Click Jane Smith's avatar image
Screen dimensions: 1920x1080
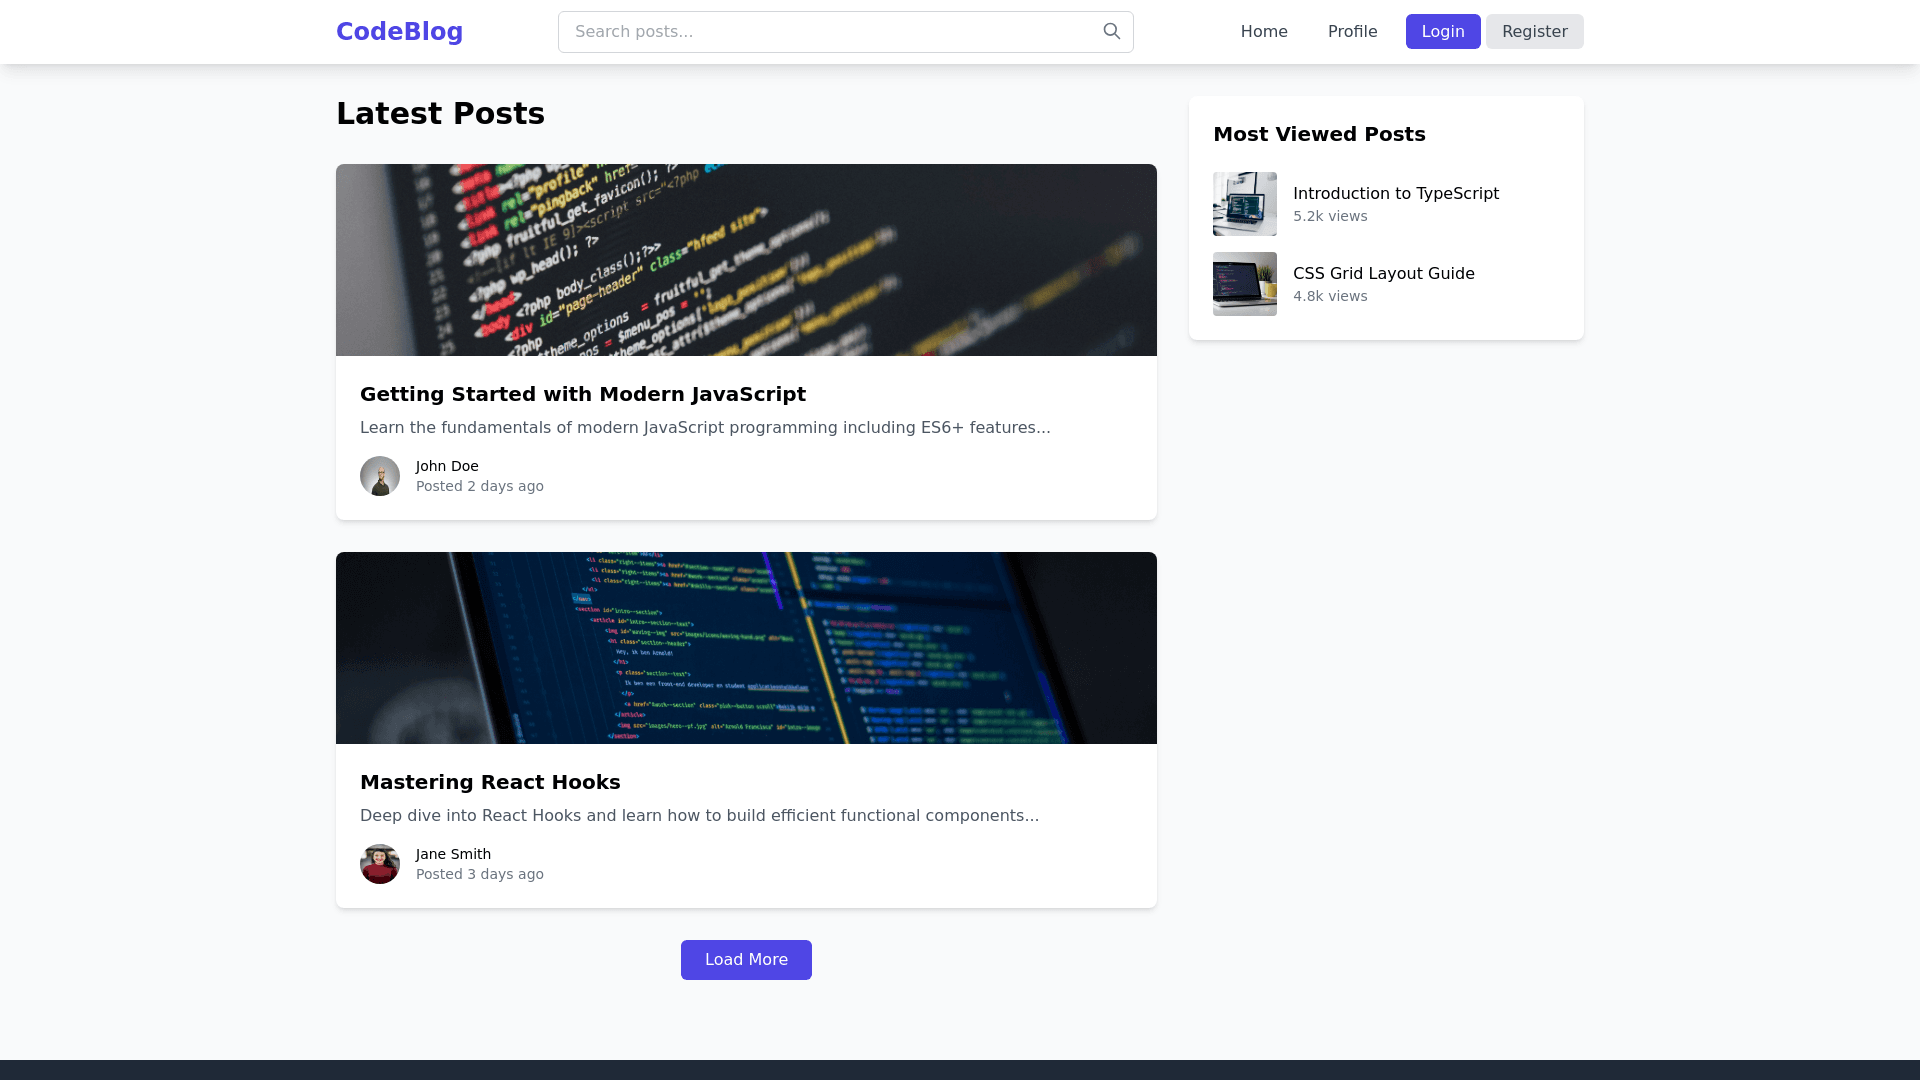379,864
